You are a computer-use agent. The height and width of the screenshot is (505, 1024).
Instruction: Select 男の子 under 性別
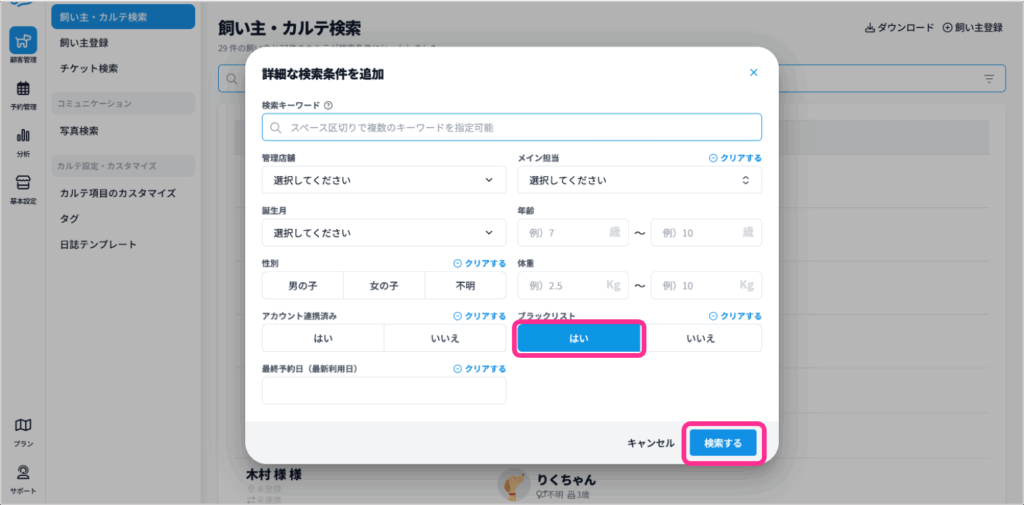(x=302, y=286)
